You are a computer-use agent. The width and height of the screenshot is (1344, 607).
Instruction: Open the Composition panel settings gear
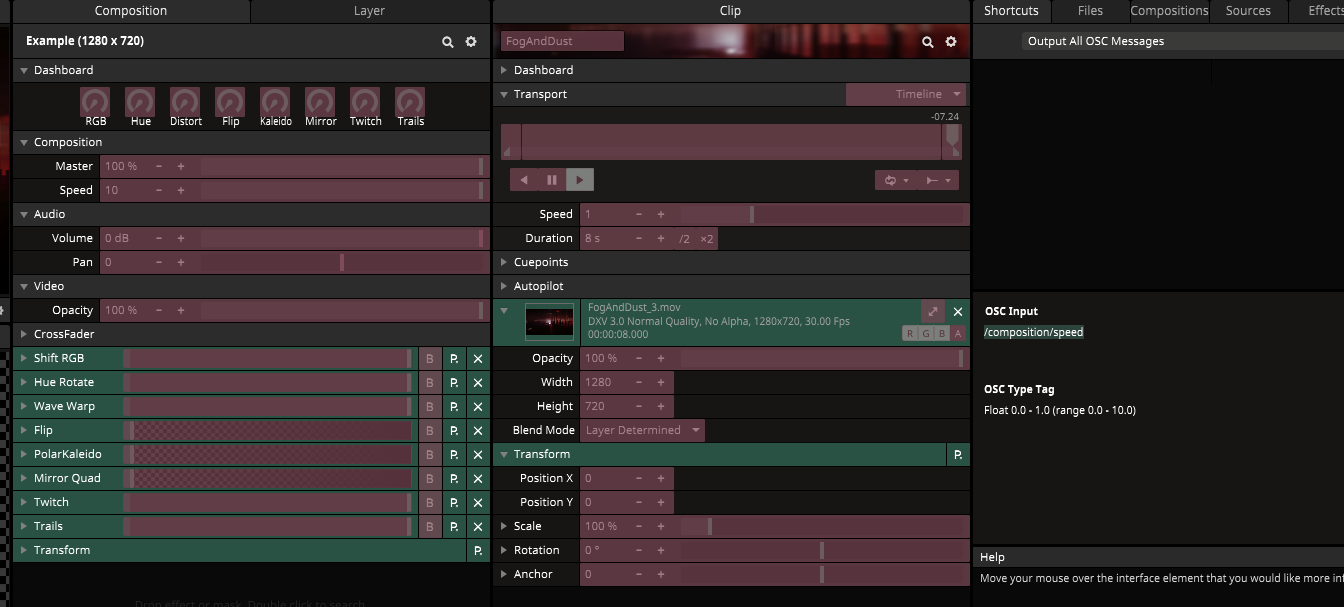tap(471, 42)
